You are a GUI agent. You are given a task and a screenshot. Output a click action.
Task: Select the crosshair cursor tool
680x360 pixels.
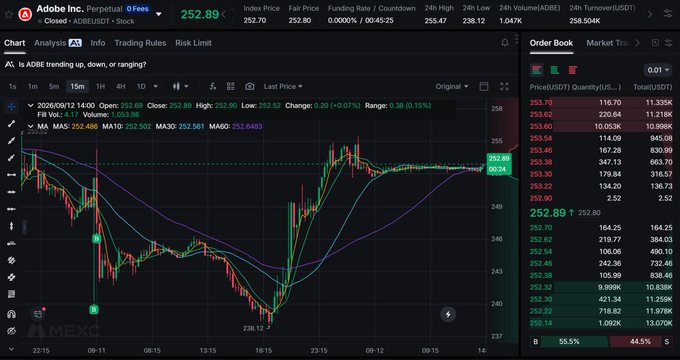click(x=12, y=106)
